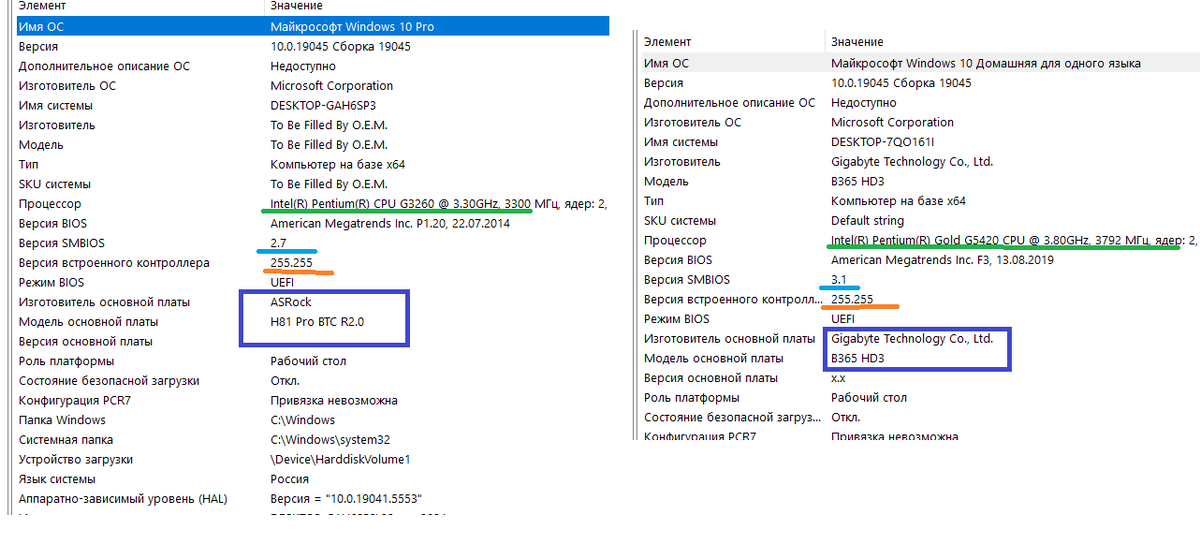Image resolution: width=1200 pixels, height=559 pixels.
Task: Click the truncated 'Состояние безопасной загруз...' label
Action: [730, 417]
